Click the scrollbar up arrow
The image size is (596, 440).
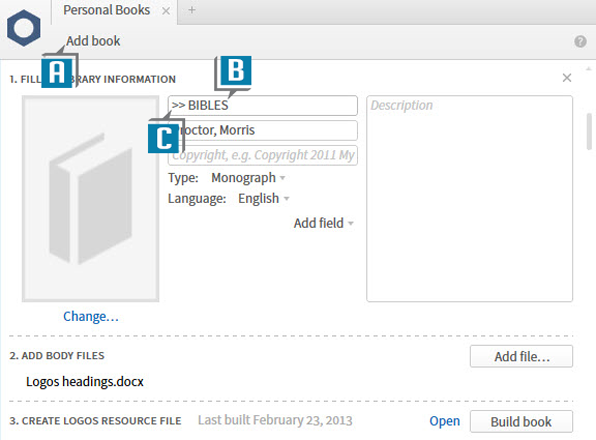[x=589, y=69]
